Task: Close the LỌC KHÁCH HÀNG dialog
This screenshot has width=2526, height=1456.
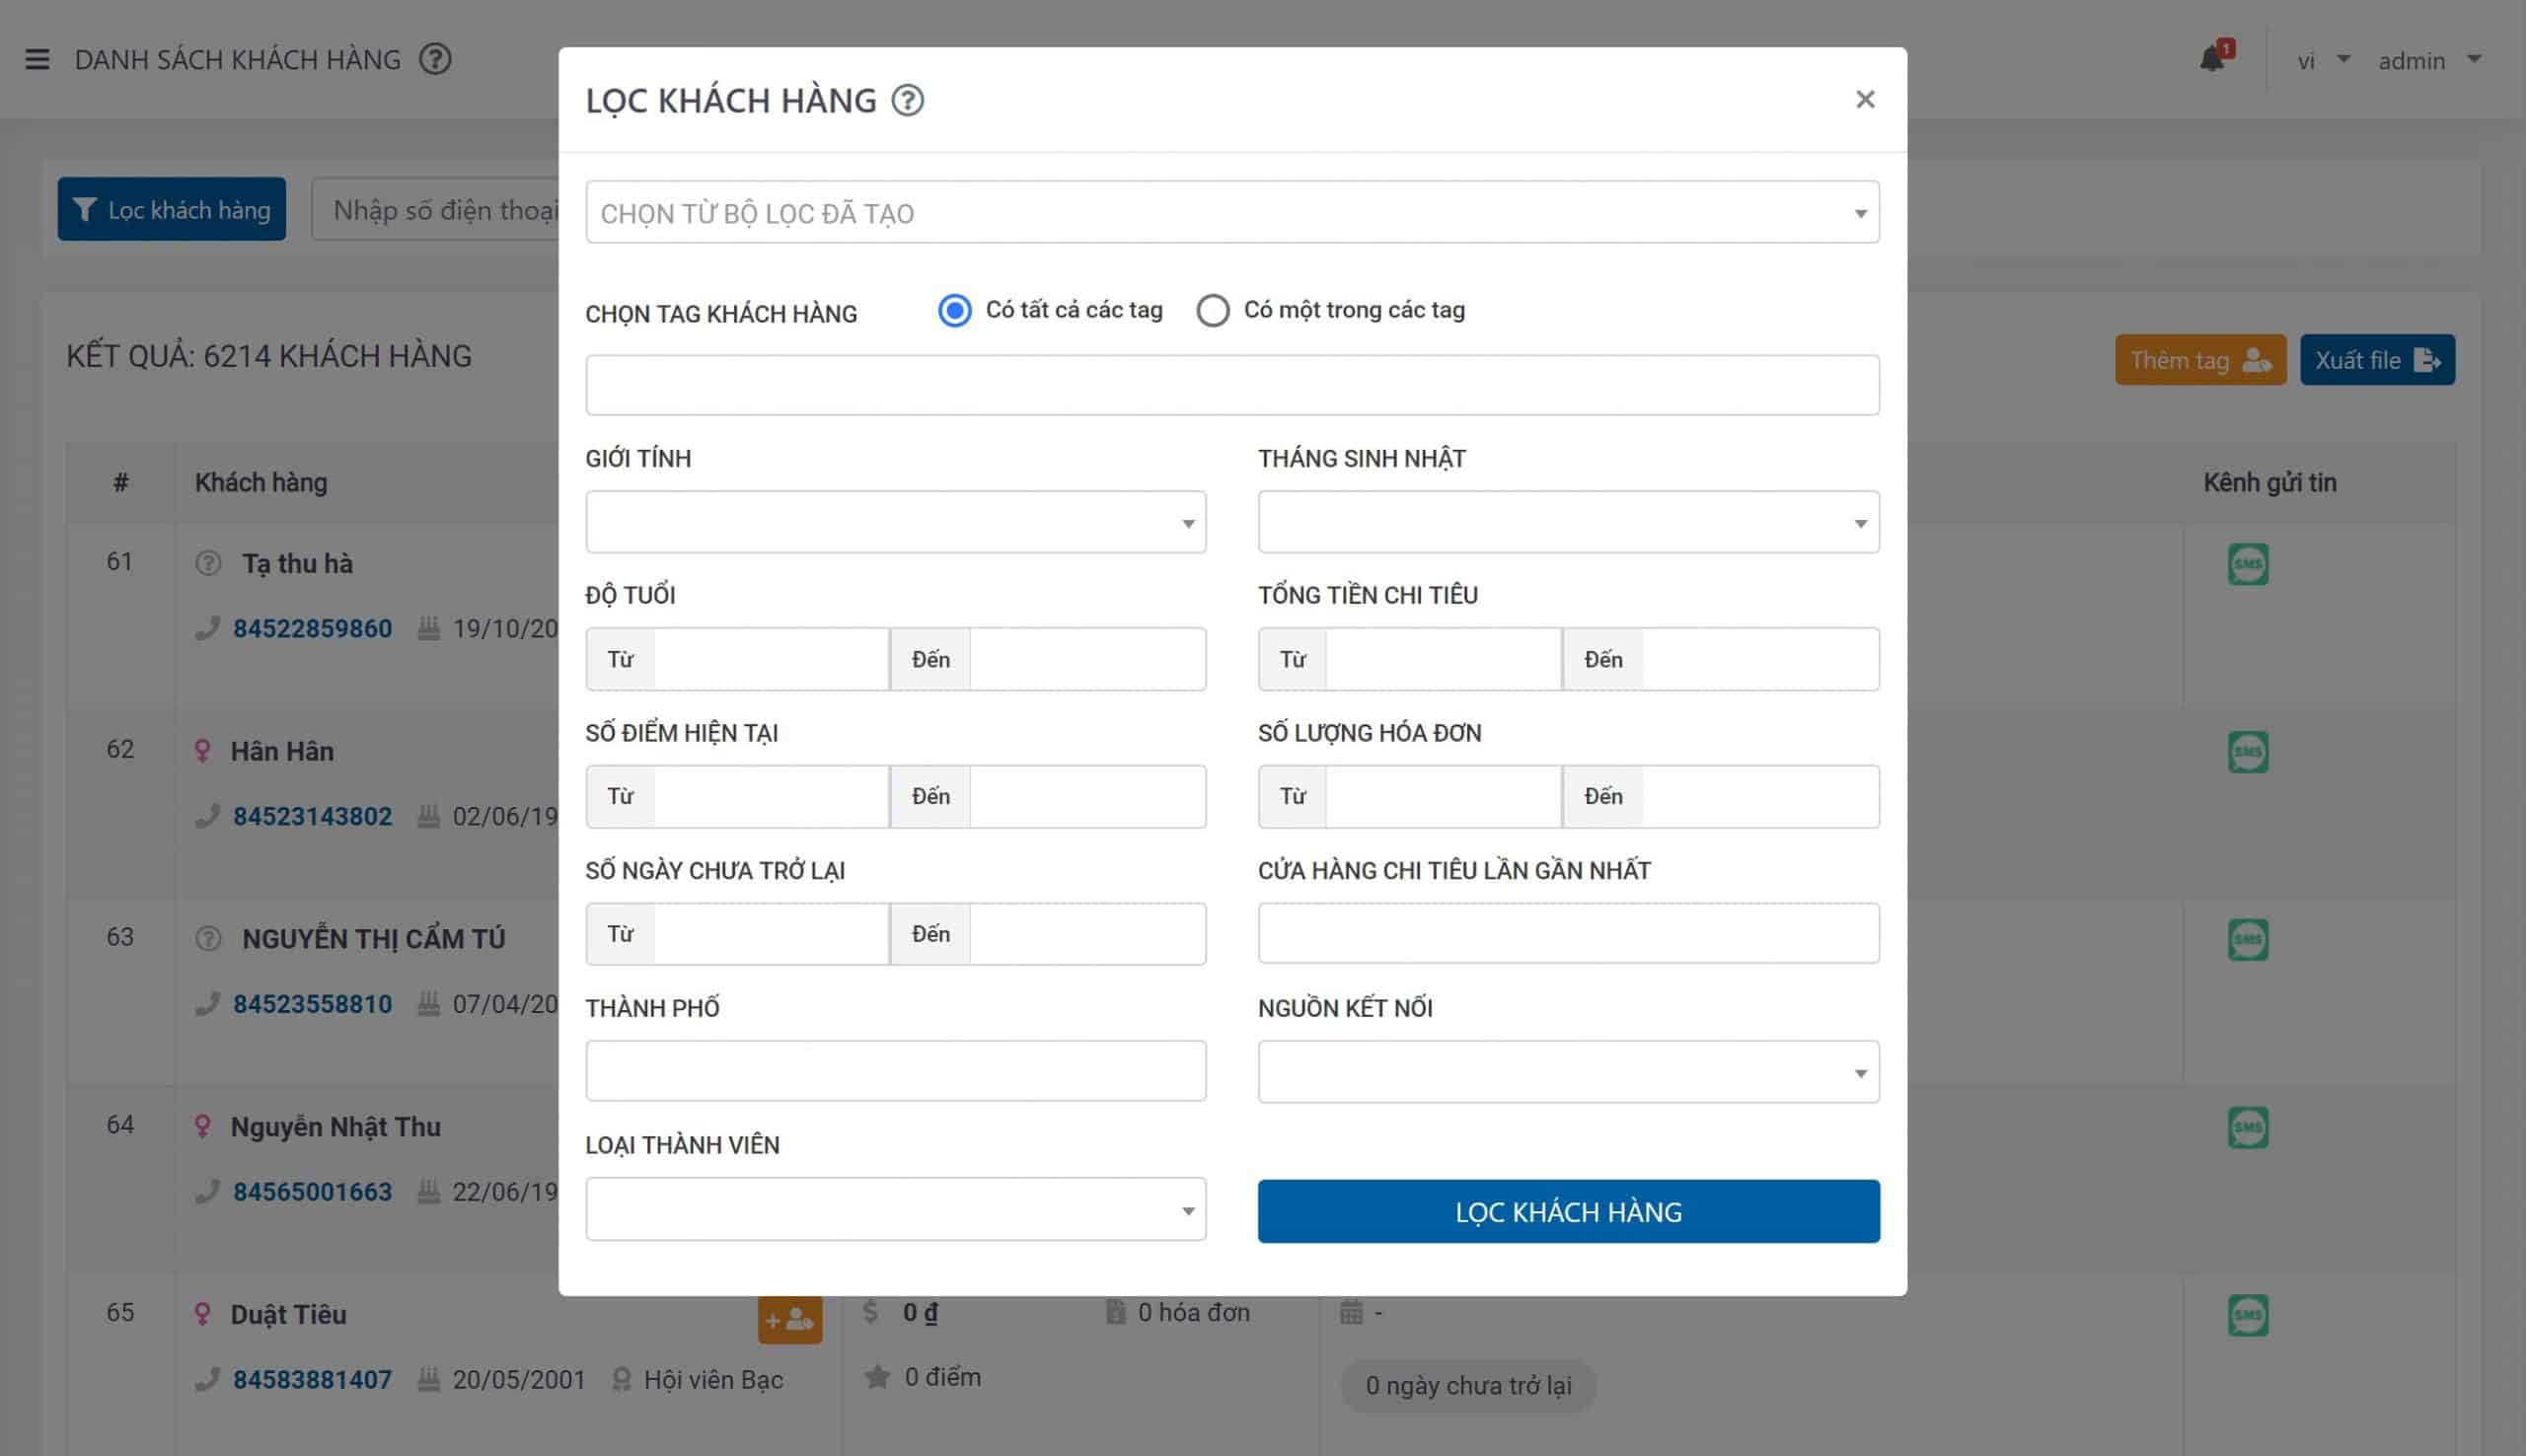Action: pos(1865,99)
